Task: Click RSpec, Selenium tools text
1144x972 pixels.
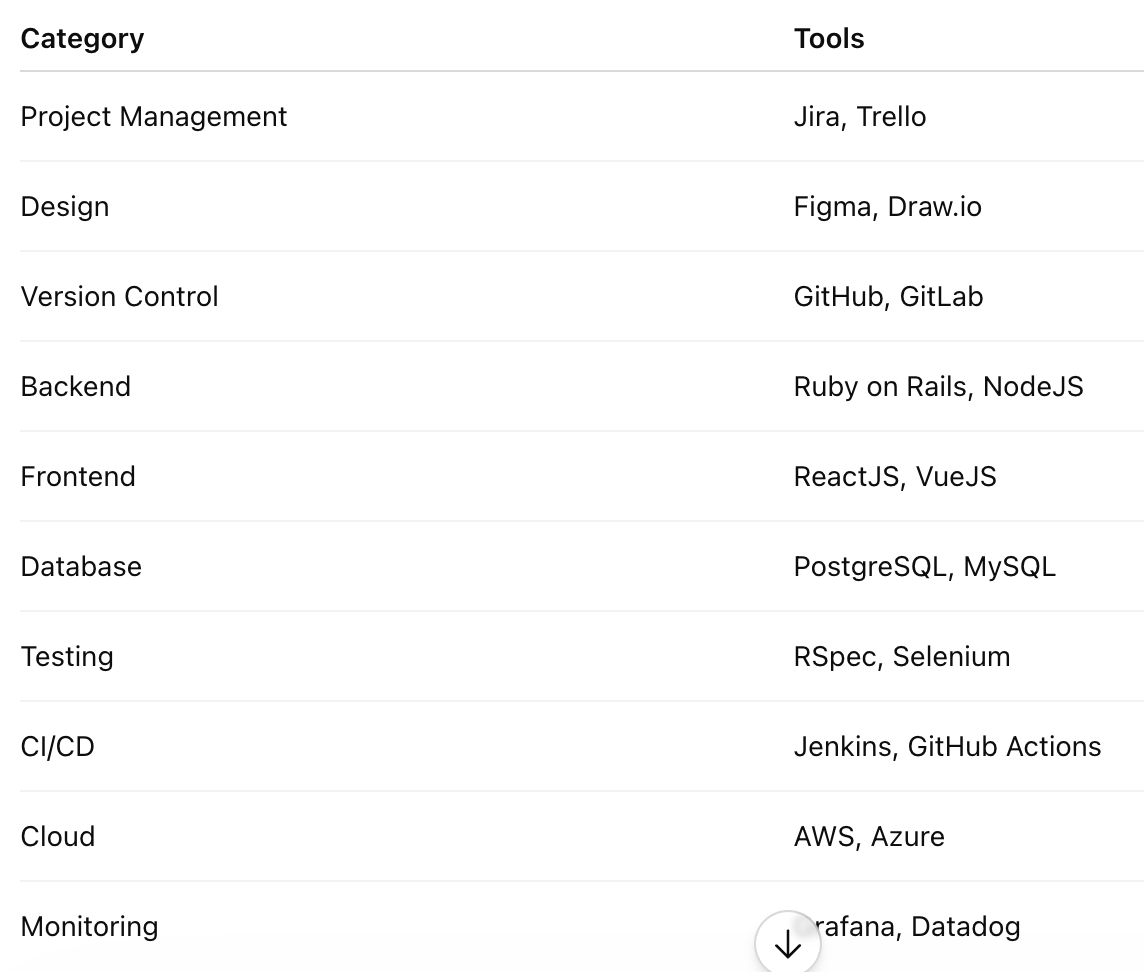Action: click(x=902, y=657)
